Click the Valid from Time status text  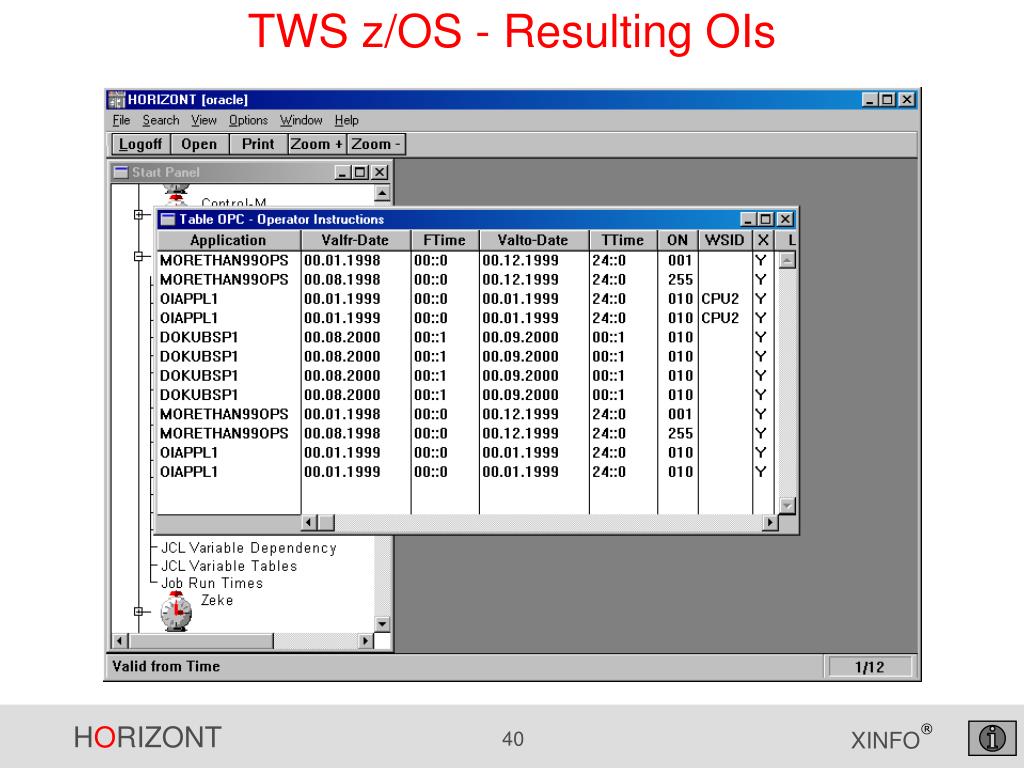point(166,666)
